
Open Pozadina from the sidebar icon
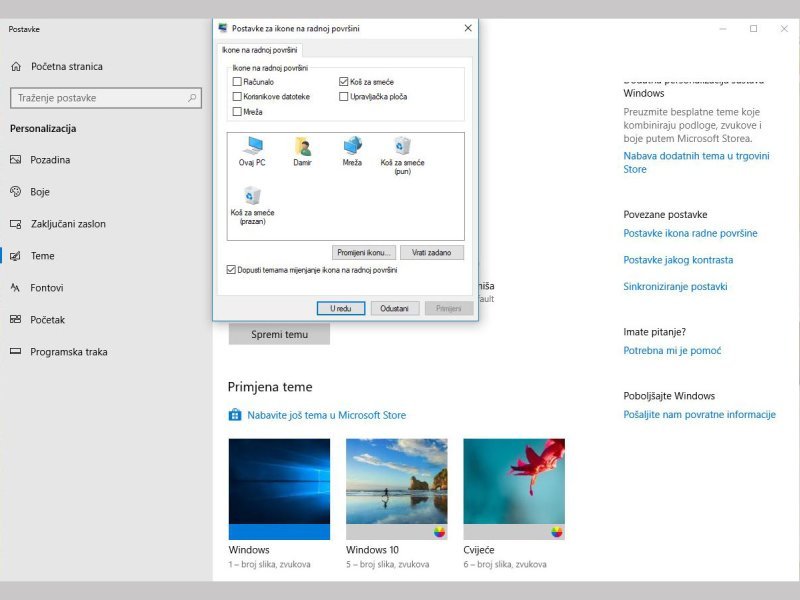[17, 160]
